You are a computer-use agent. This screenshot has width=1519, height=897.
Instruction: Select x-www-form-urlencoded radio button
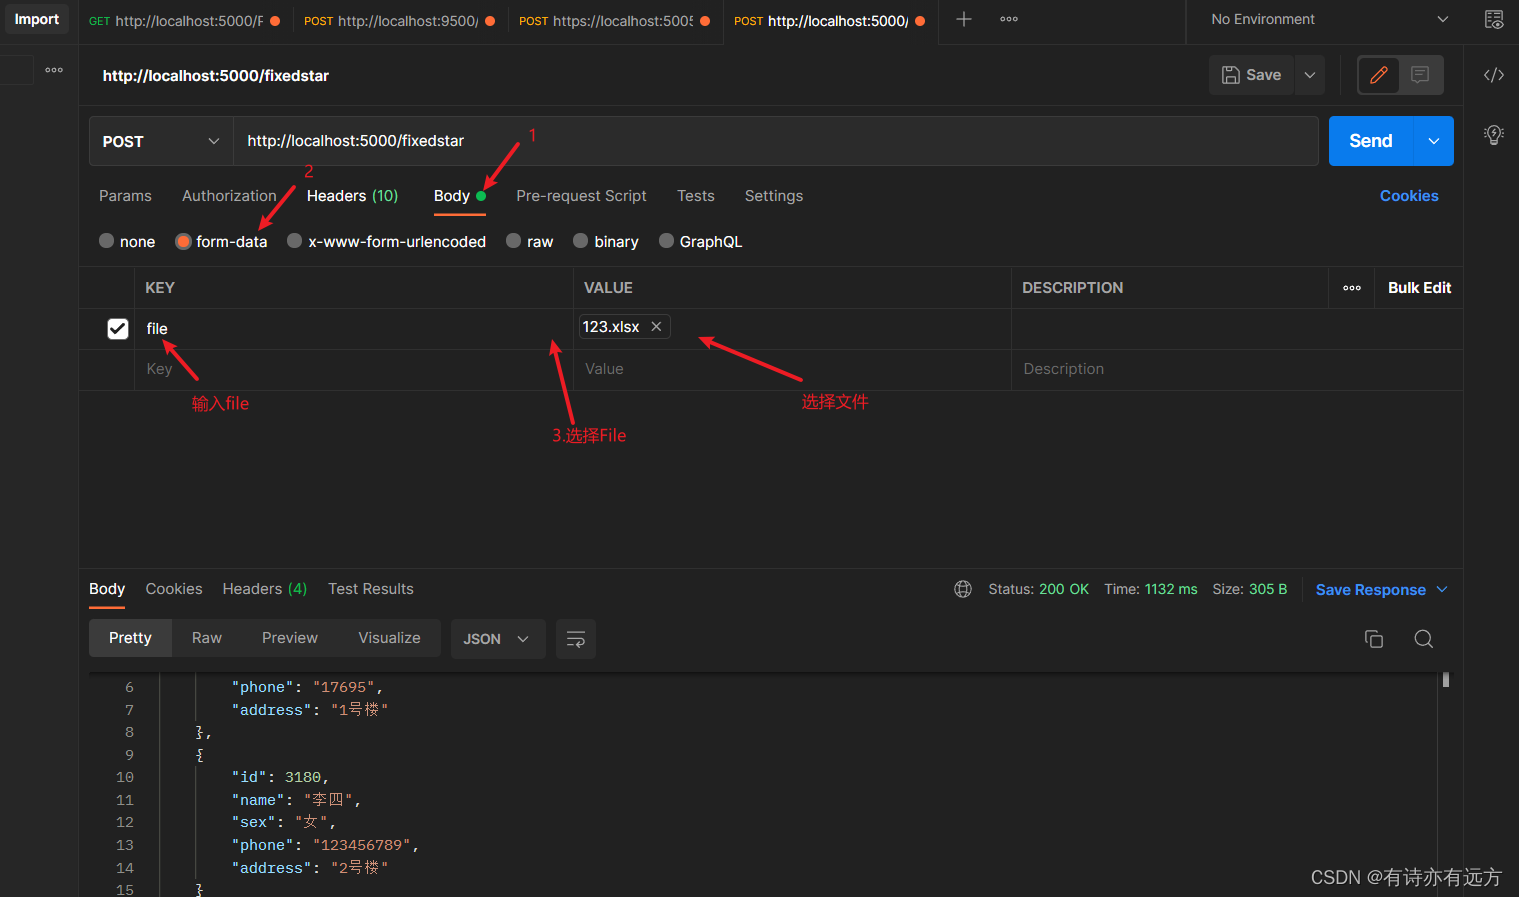coord(294,241)
